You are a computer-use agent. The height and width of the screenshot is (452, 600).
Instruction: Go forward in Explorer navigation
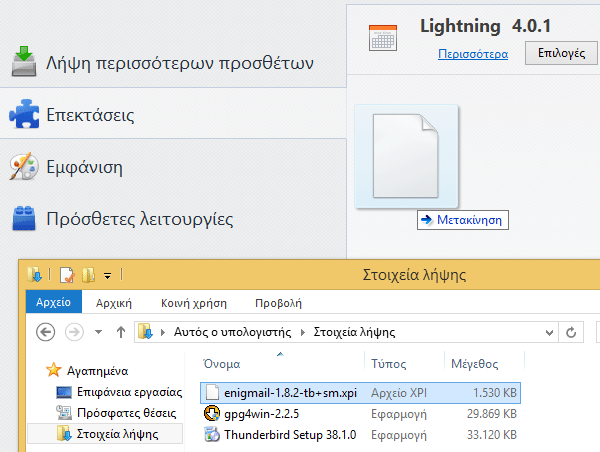pos(74,332)
